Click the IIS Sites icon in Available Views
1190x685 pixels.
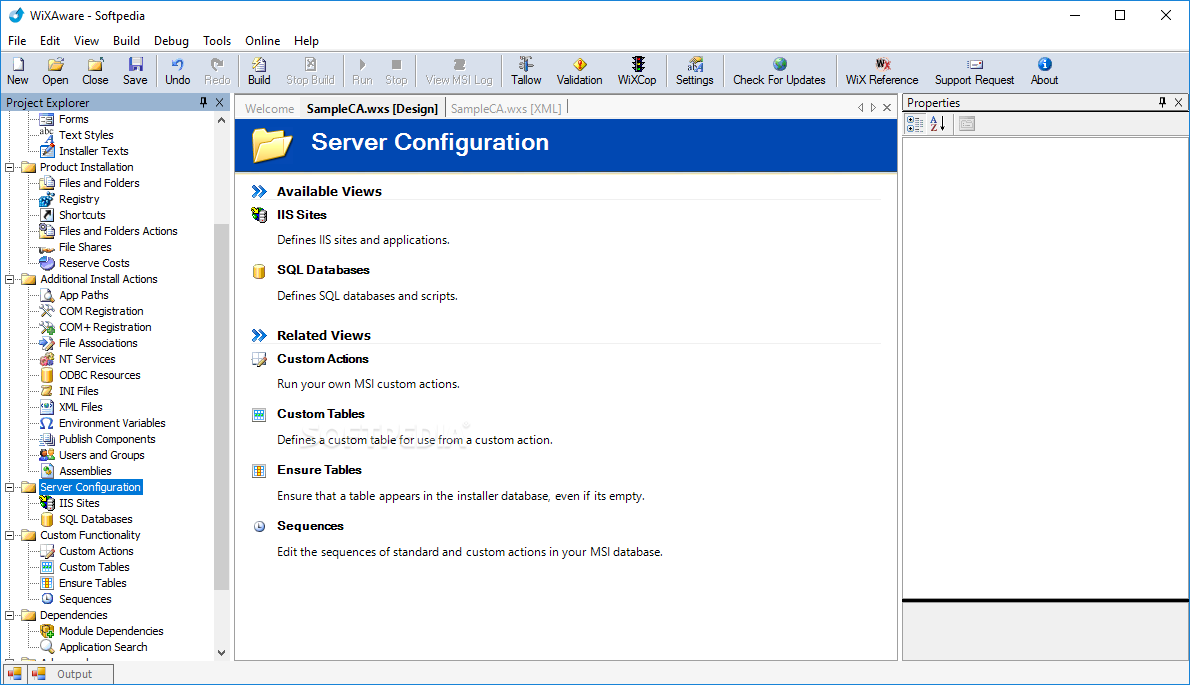tap(259, 215)
